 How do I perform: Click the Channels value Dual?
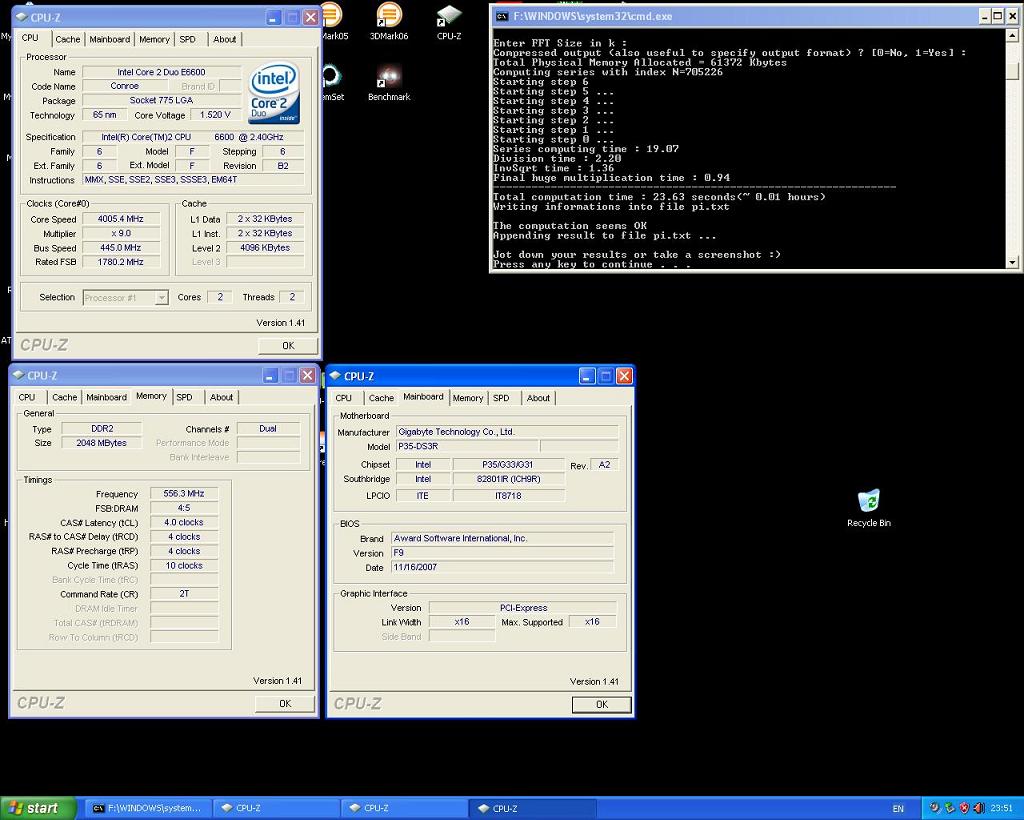[268, 428]
